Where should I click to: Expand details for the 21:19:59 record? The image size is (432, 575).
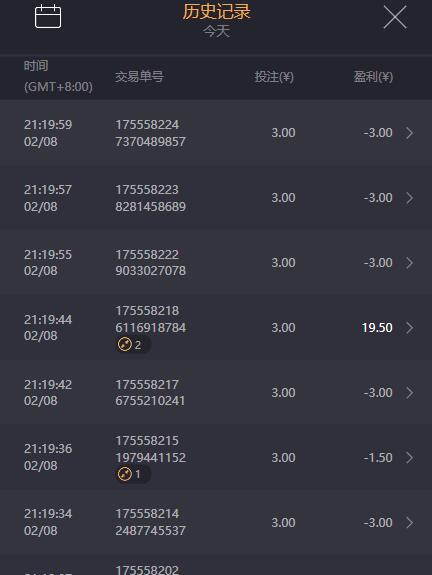coord(410,133)
